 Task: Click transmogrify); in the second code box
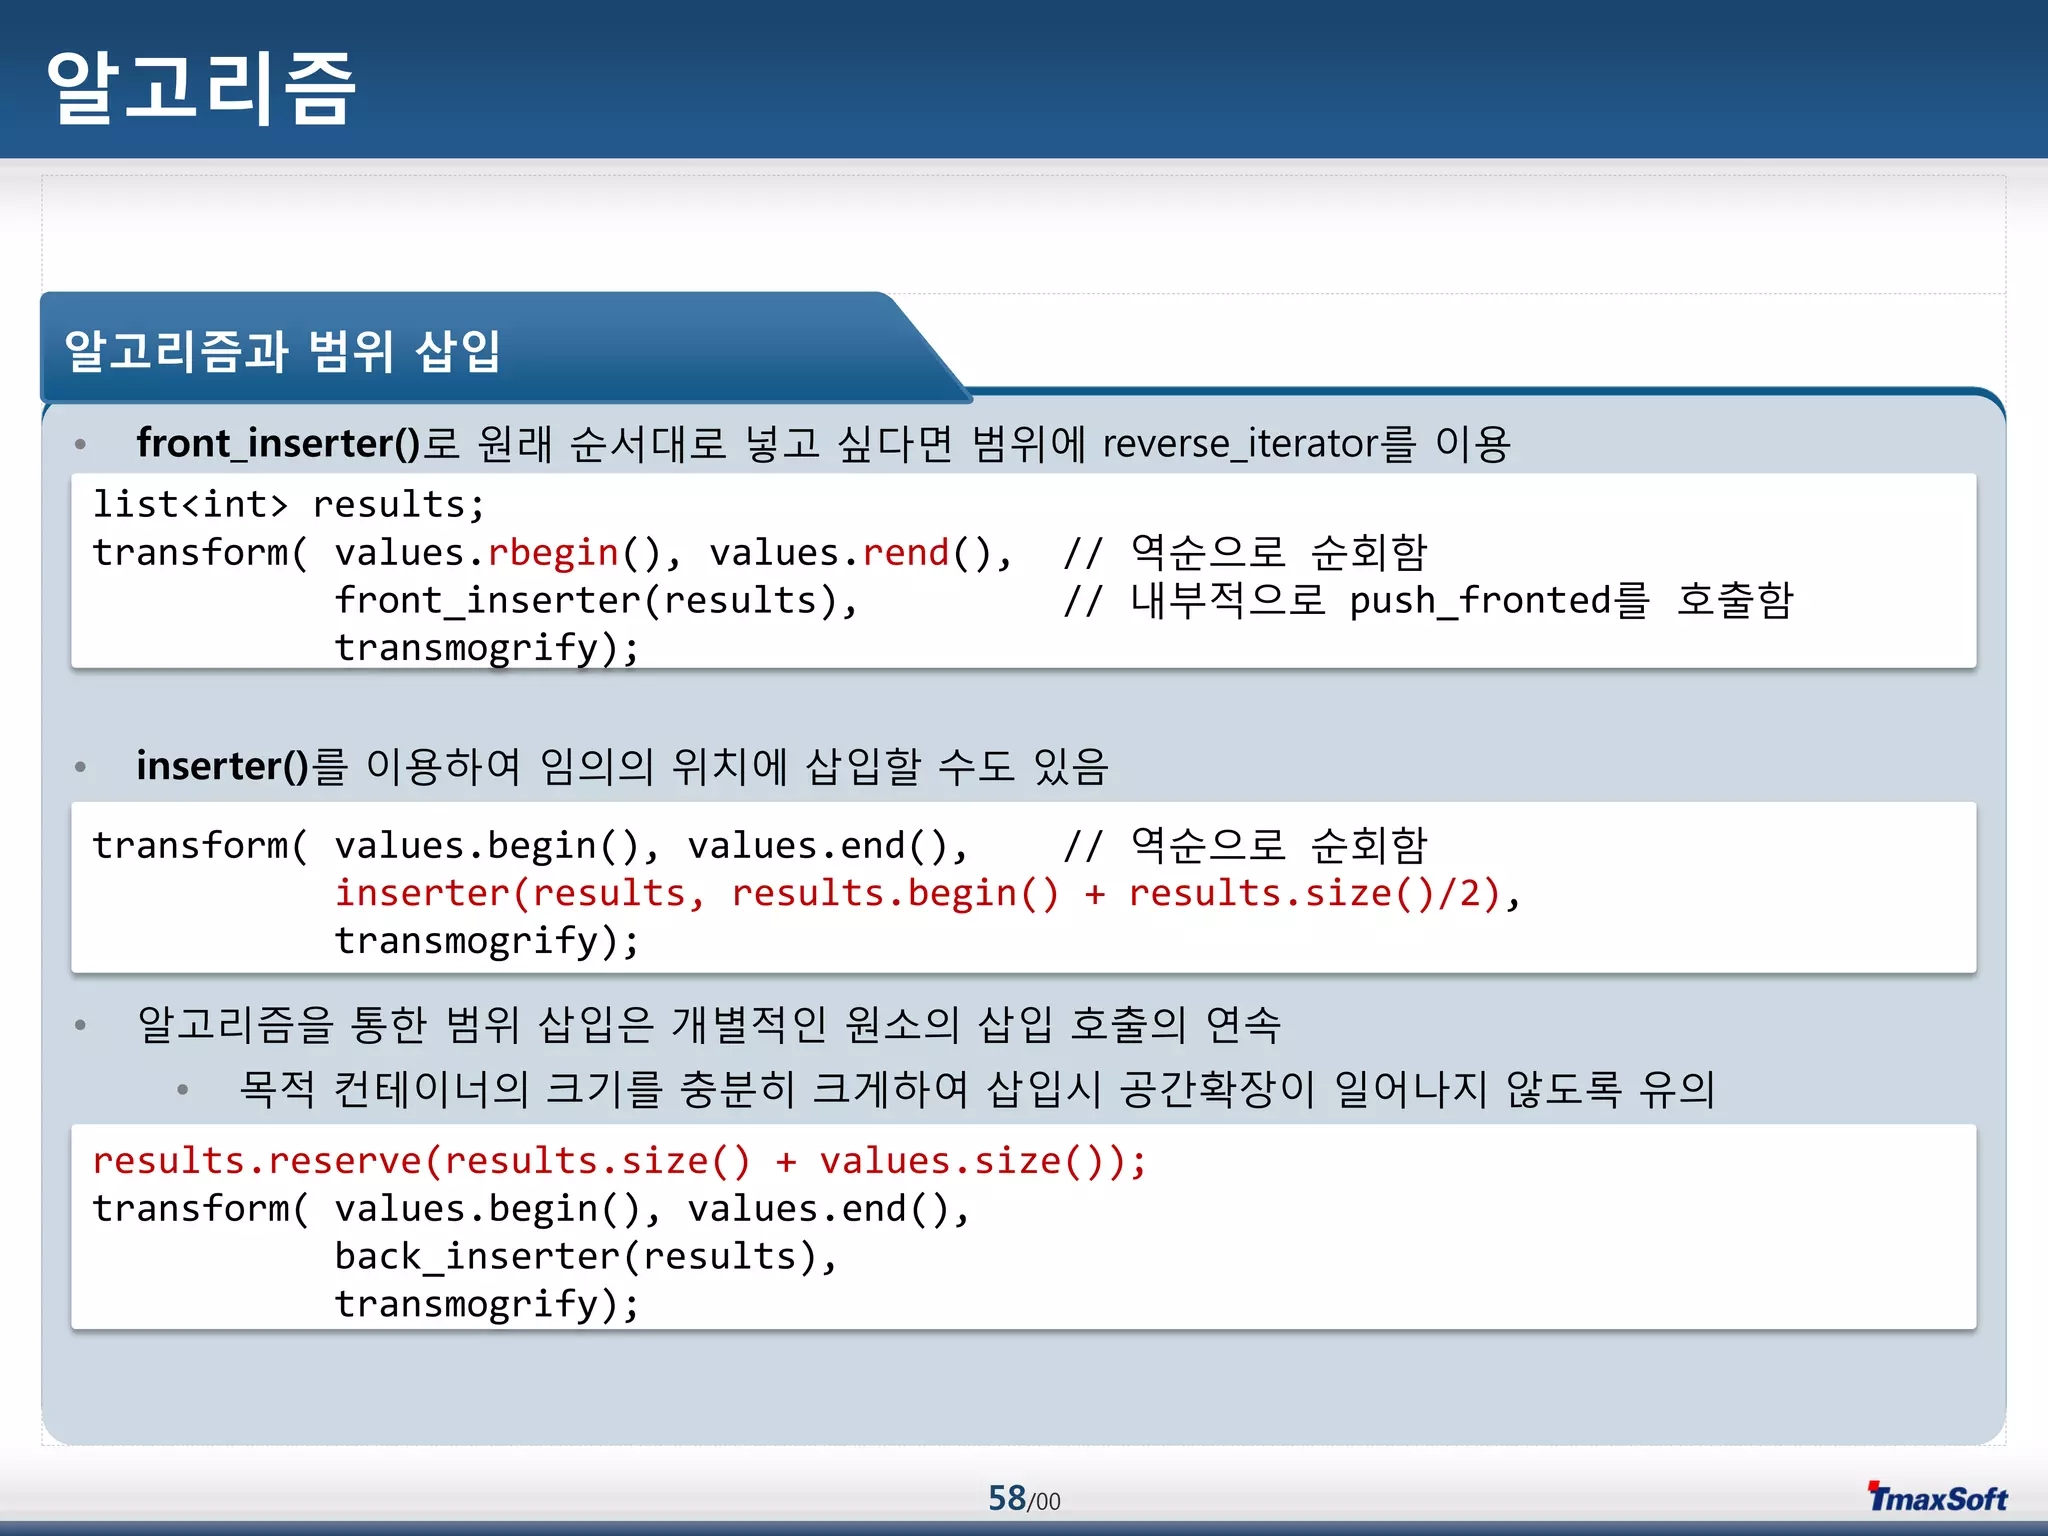[x=487, y=941]
